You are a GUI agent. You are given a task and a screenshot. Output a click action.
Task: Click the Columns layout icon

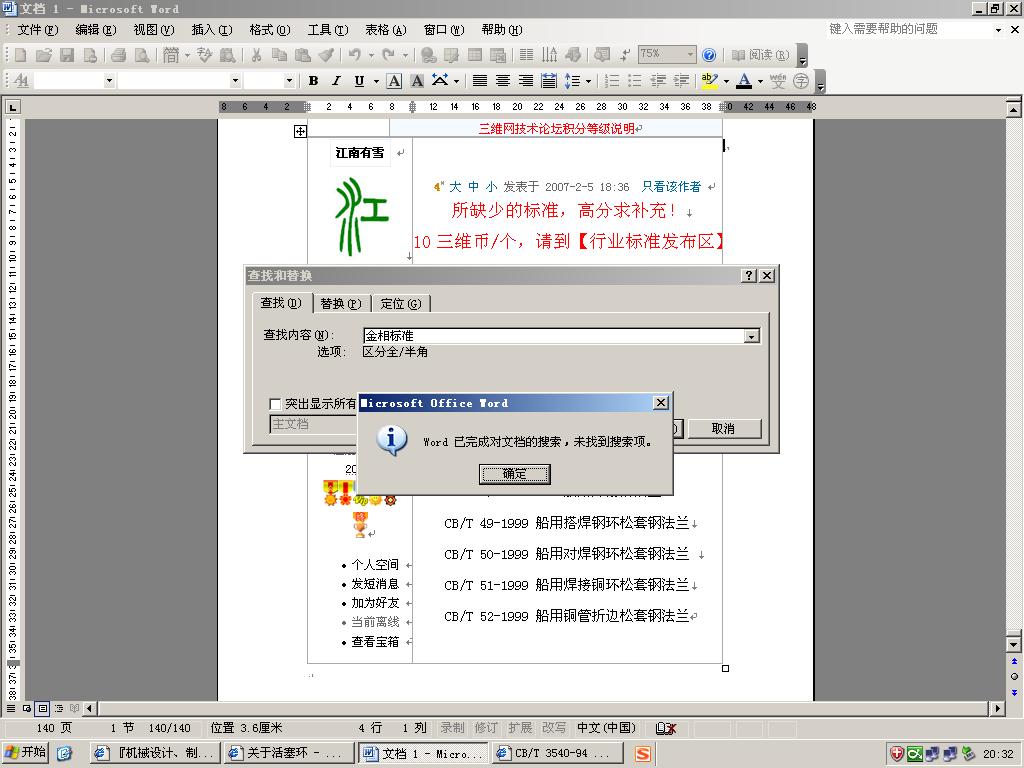pyautogui.click(x=526, y=56)
